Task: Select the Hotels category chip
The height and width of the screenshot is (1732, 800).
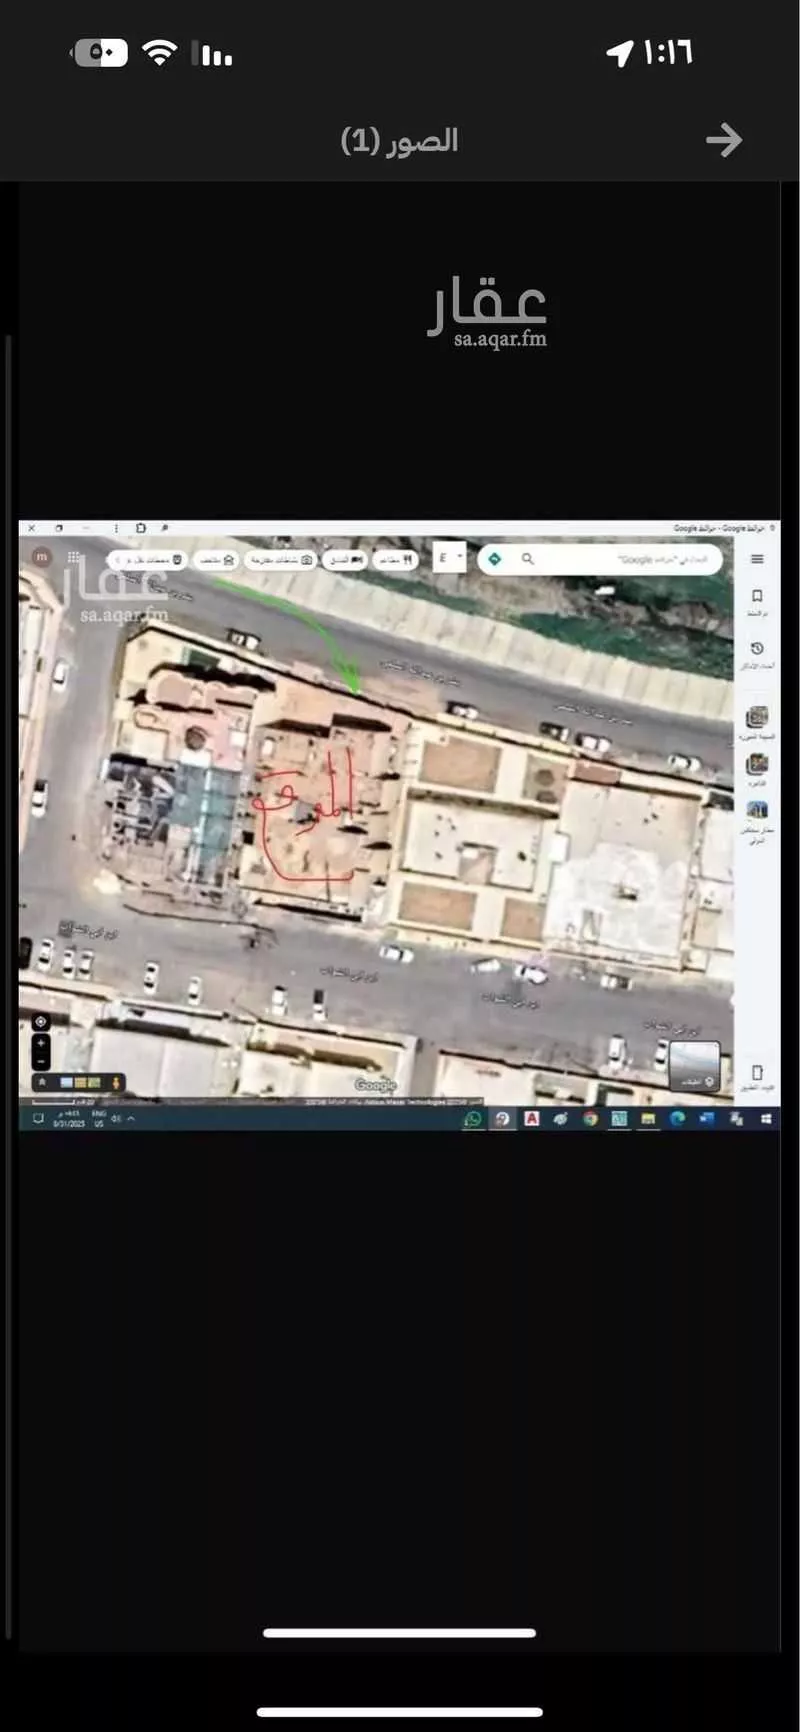Action: point(345,560)
